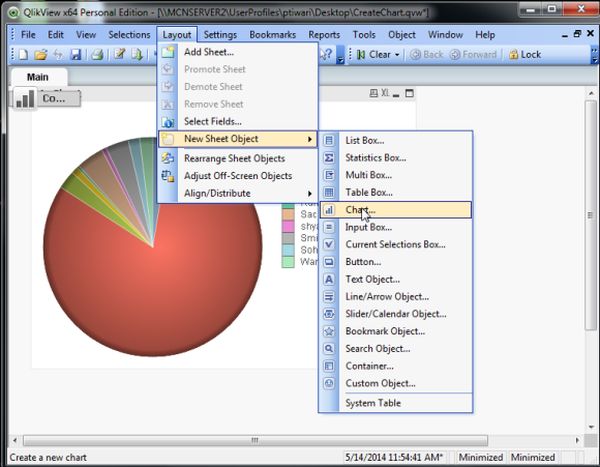Click the XL export icon on chart caption
Screen dimensions: 600x467
(x=385, y=93)
